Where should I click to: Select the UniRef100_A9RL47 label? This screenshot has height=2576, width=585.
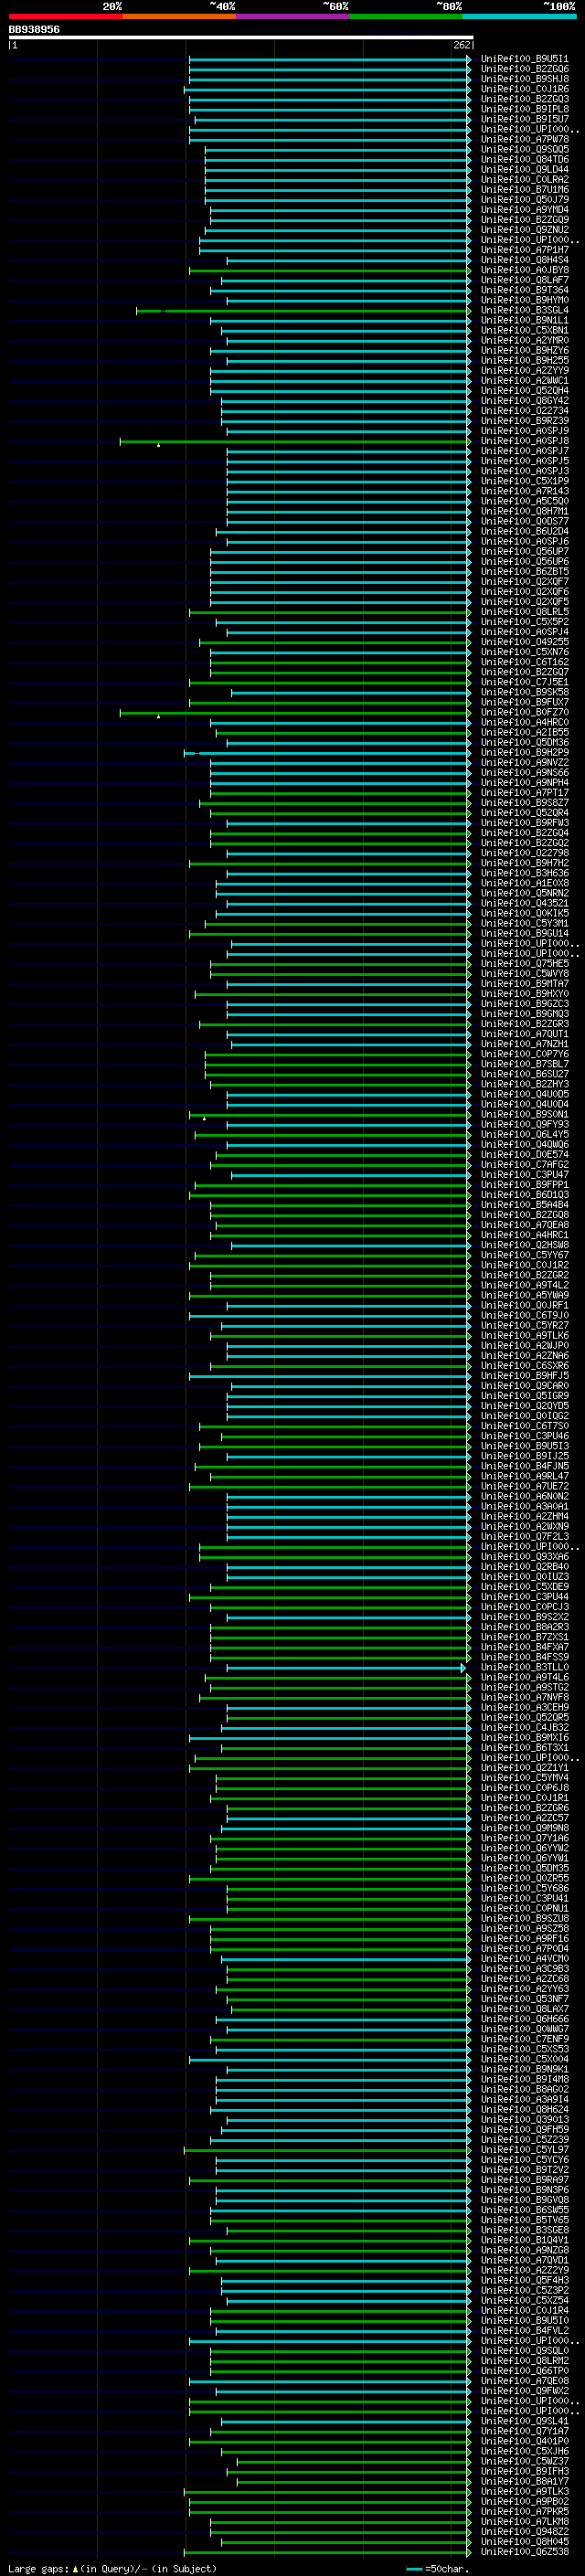pyautogui.click(x=525, y=1476)
